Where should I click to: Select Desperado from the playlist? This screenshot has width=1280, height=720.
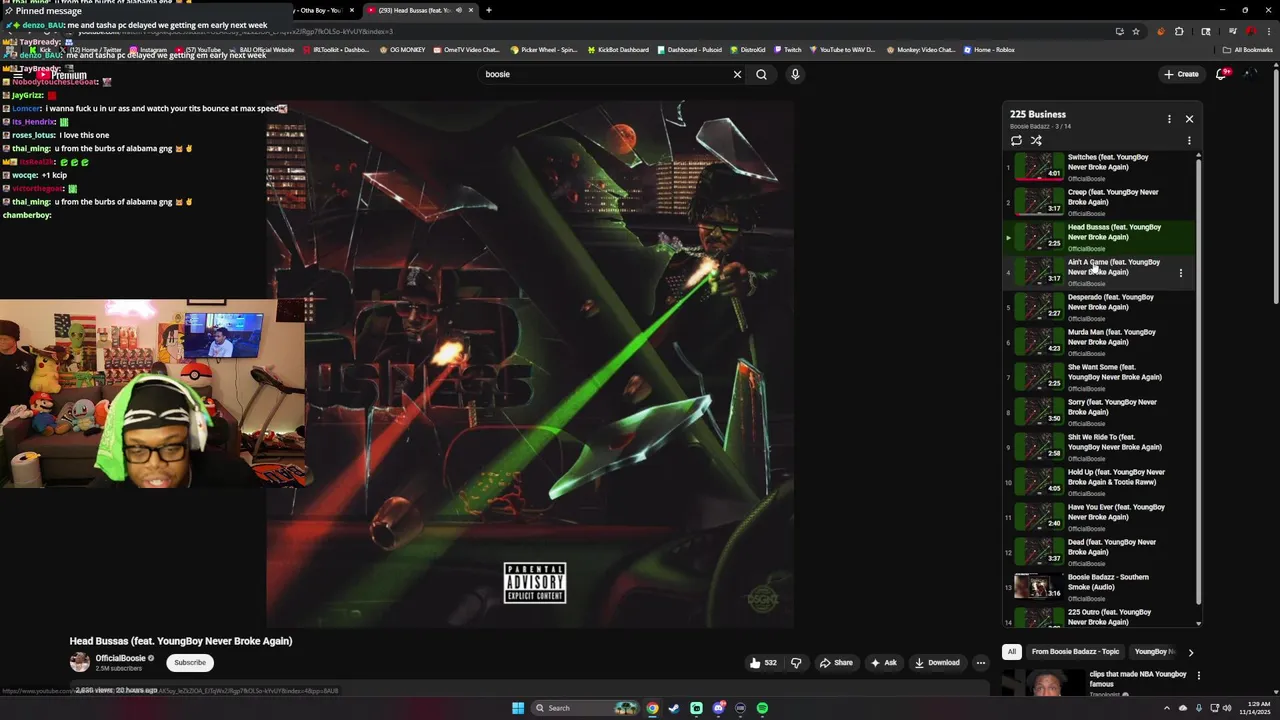click(x=1100, y=307)
